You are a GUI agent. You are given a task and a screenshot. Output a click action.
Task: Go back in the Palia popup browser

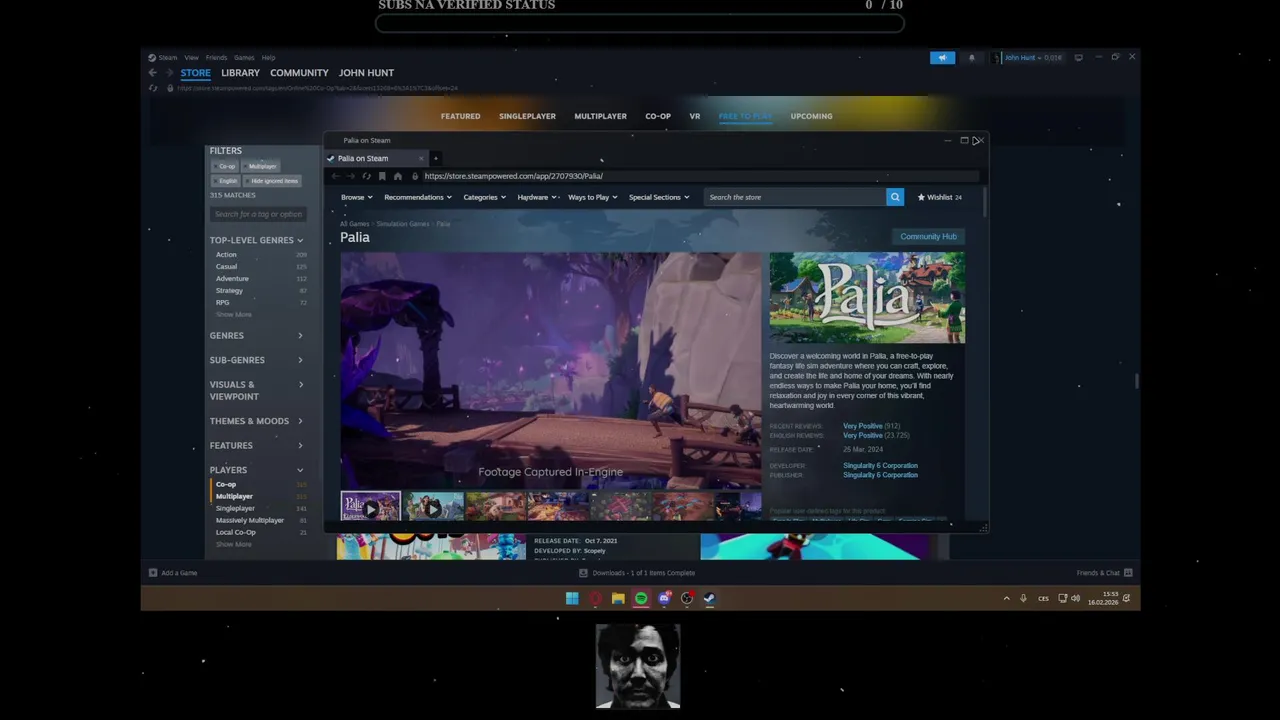335,176
